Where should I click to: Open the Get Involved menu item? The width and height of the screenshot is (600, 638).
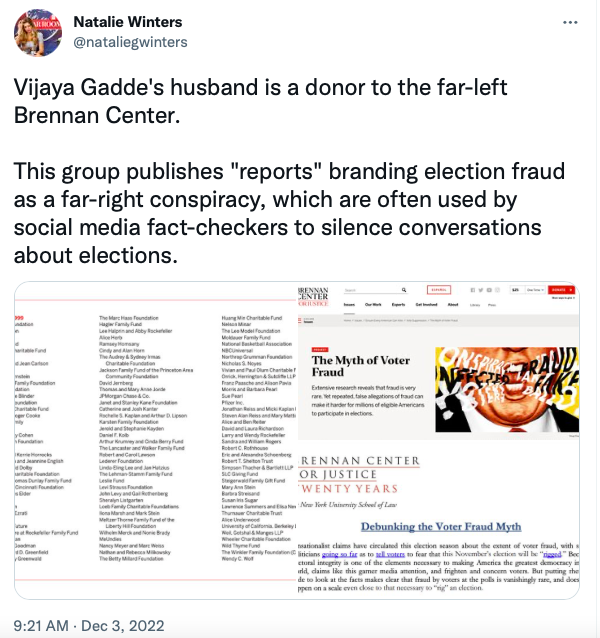(x=424, y=304)
